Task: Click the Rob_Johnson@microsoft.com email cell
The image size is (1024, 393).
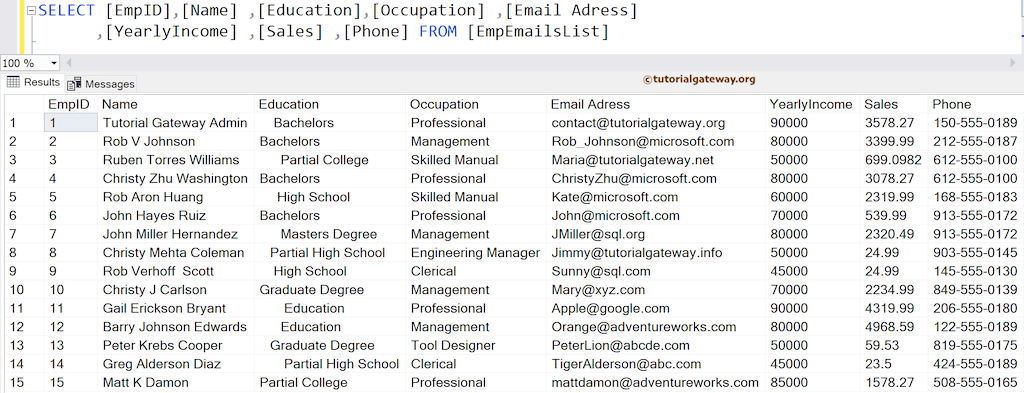Action: (x=656, y=141)
